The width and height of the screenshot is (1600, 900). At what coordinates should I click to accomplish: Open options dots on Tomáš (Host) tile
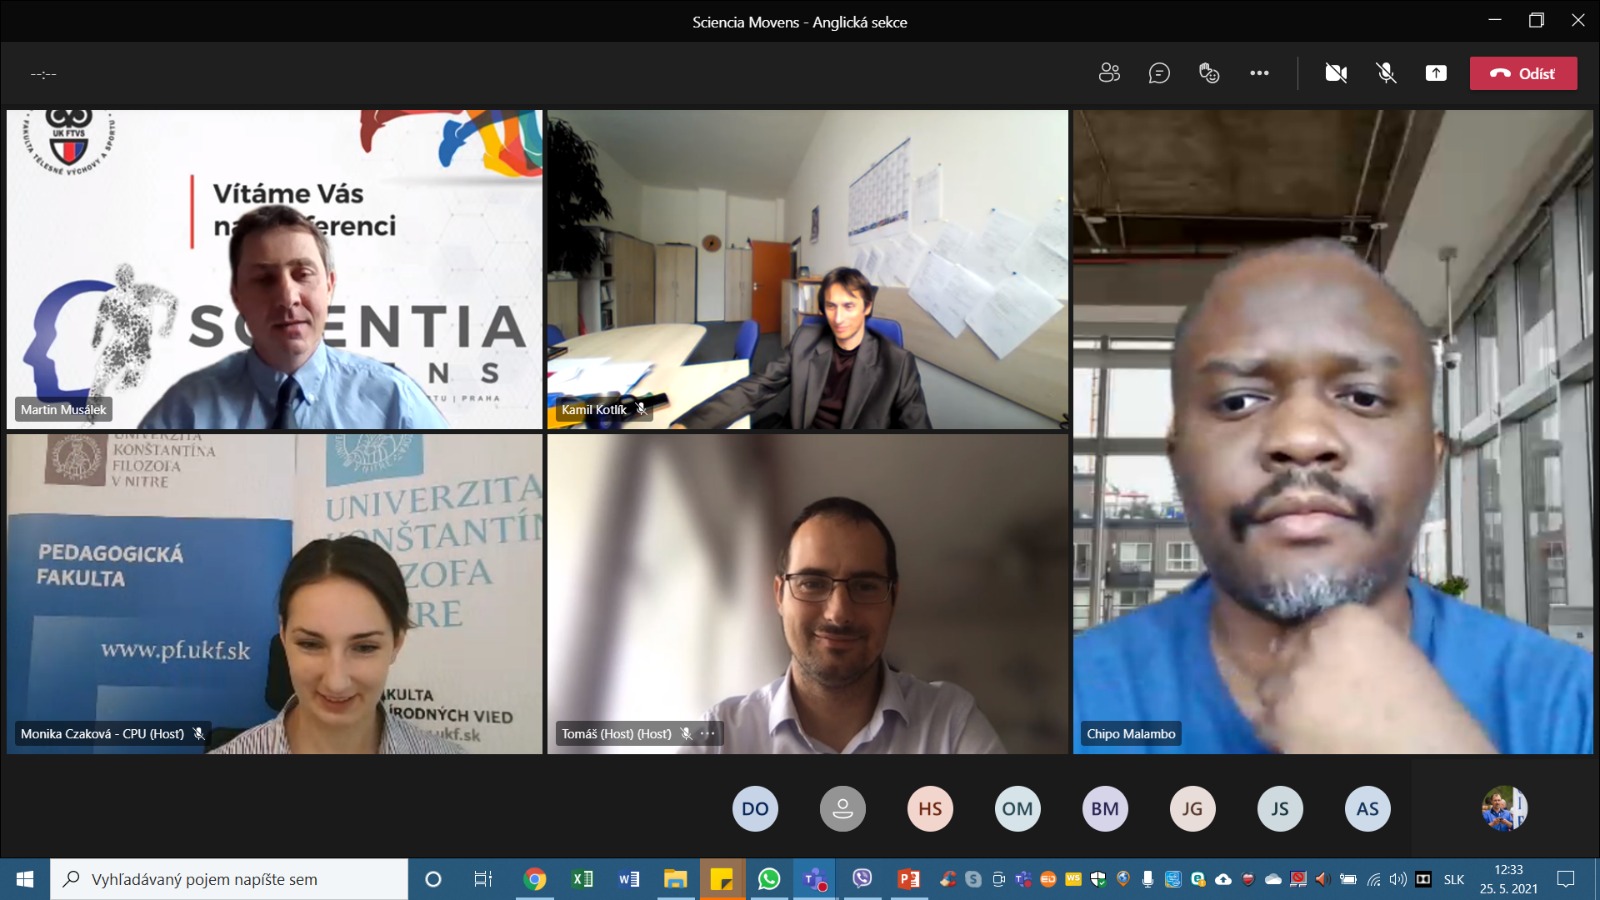pos(708,734)
